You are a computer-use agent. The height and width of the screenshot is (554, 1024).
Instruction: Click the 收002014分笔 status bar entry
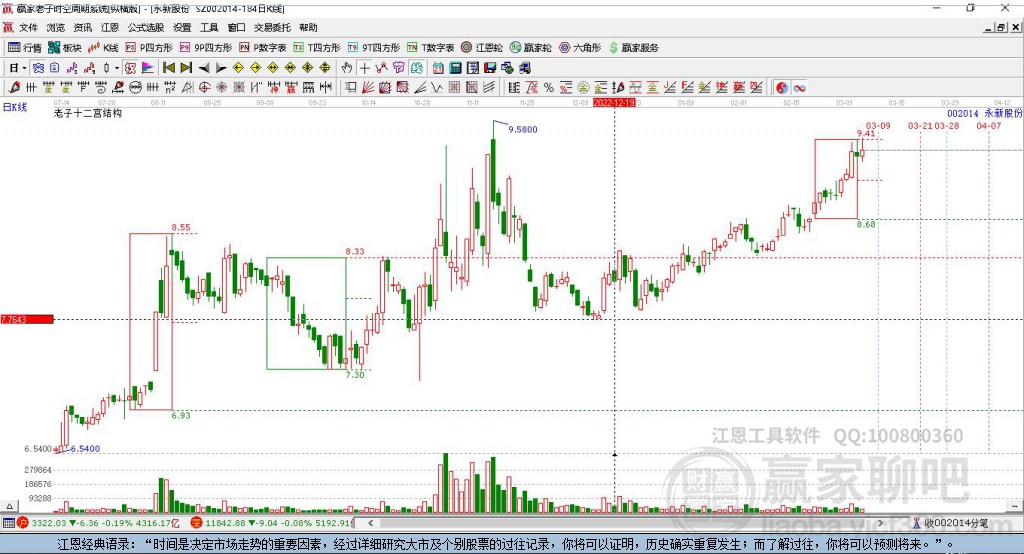951,523
